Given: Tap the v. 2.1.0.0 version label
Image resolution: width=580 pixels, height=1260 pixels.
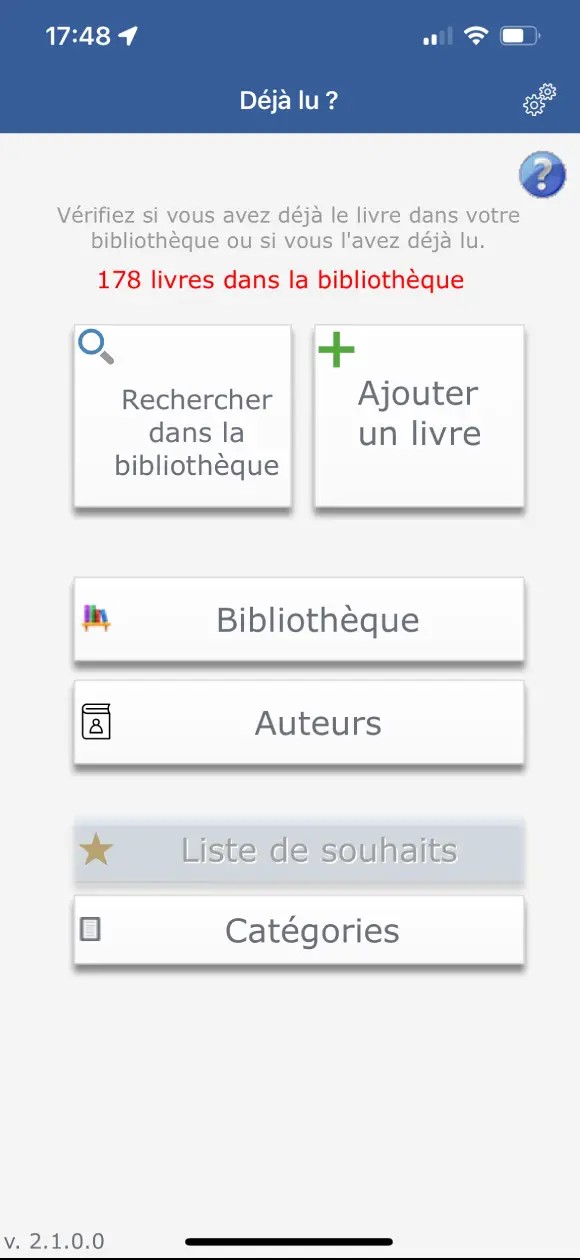Looking at the screenshot, I should 54,1241.
